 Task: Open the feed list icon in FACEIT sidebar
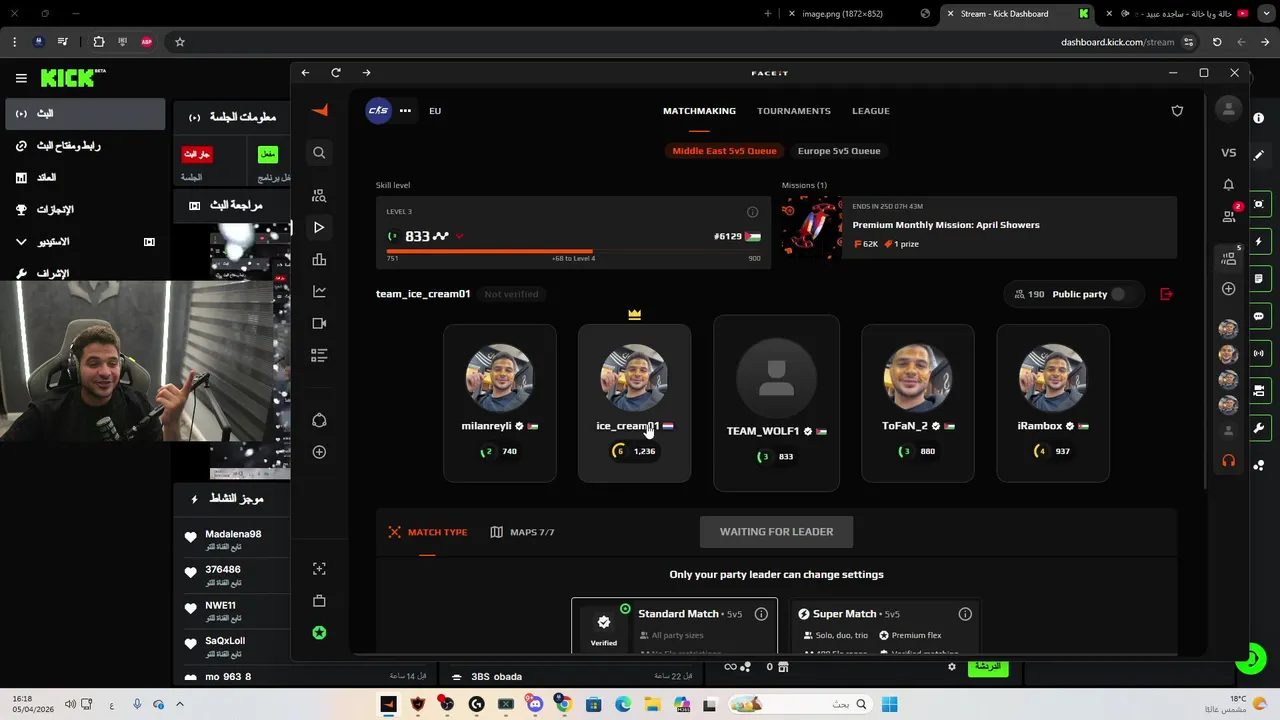point(319,355)
